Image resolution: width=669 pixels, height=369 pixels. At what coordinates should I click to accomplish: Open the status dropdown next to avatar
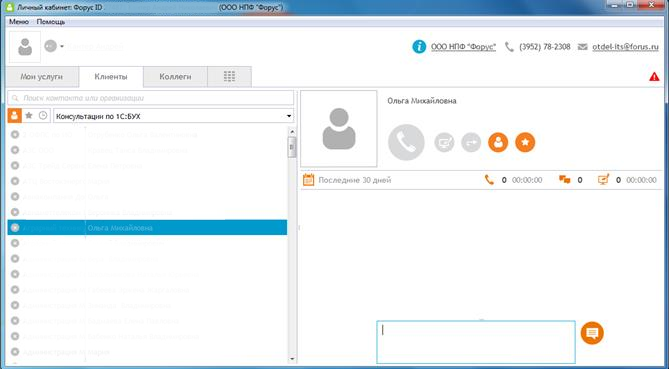click(x=62, y=46)
